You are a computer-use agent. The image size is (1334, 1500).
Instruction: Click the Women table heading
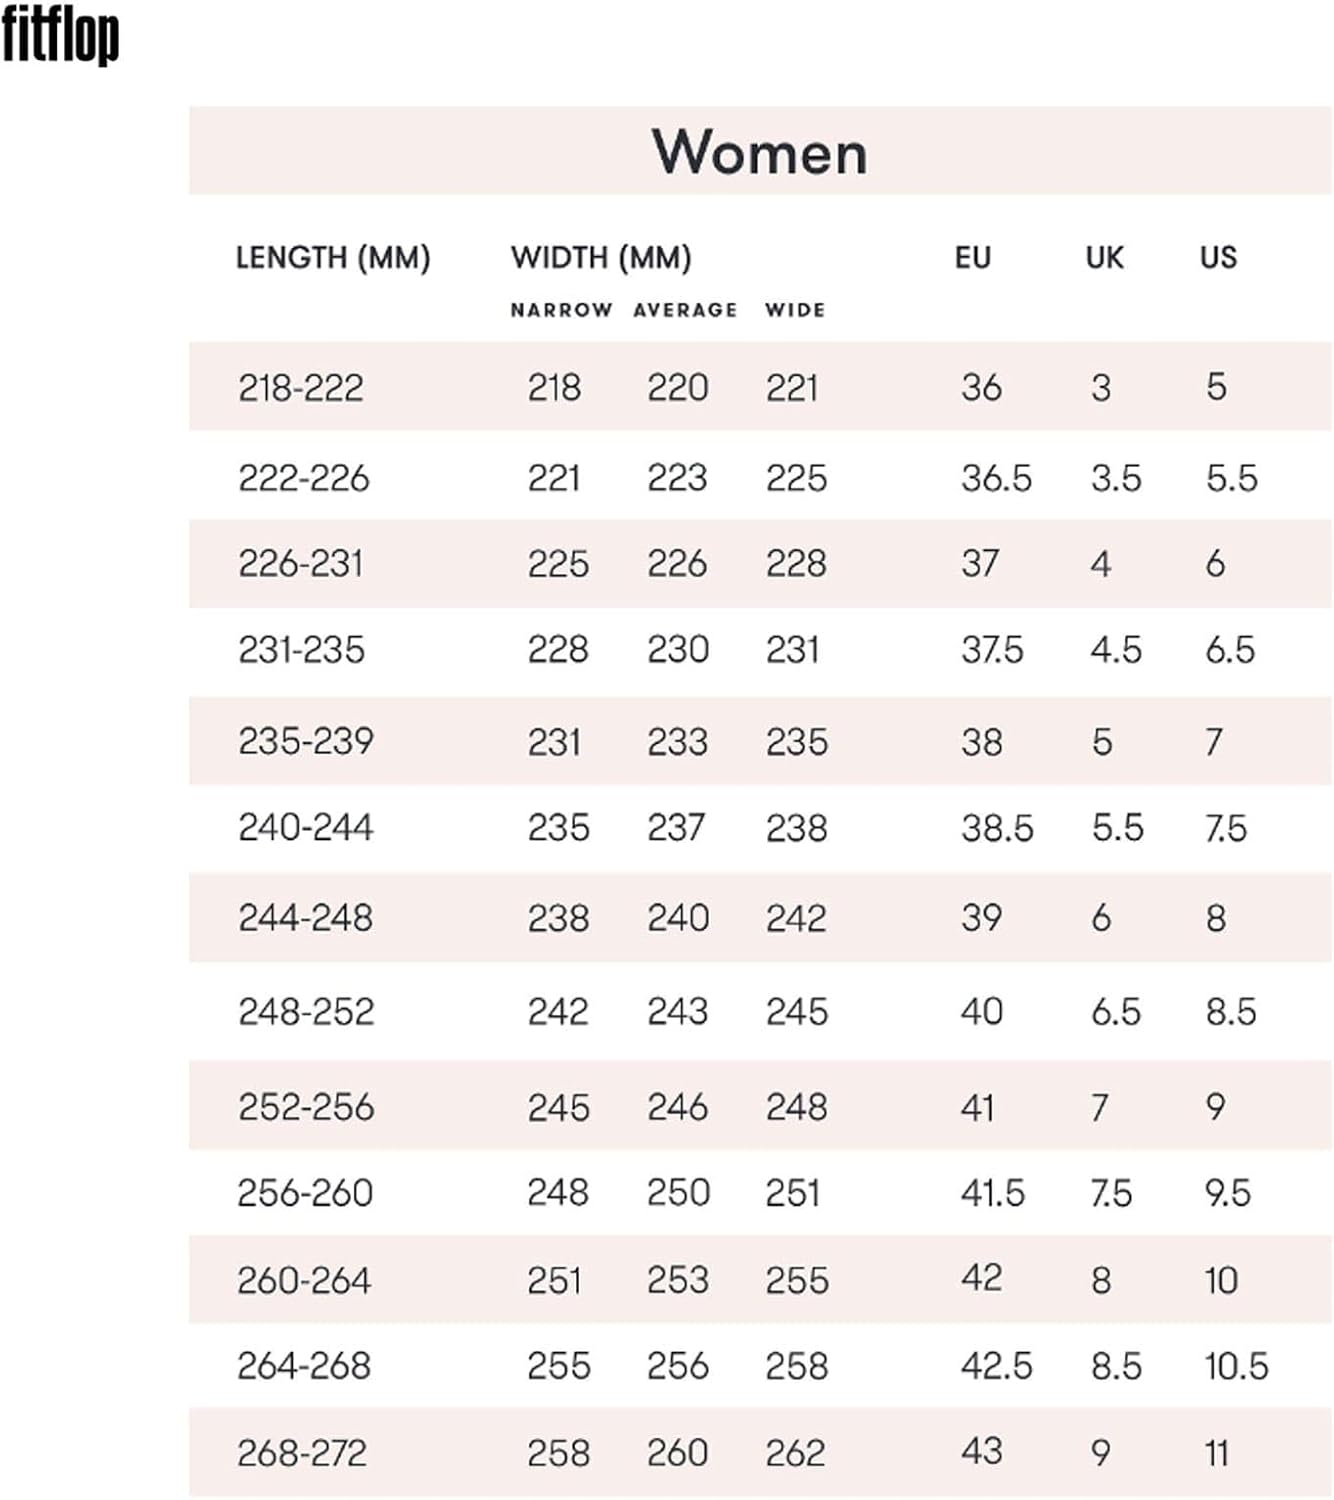(759, 153)
